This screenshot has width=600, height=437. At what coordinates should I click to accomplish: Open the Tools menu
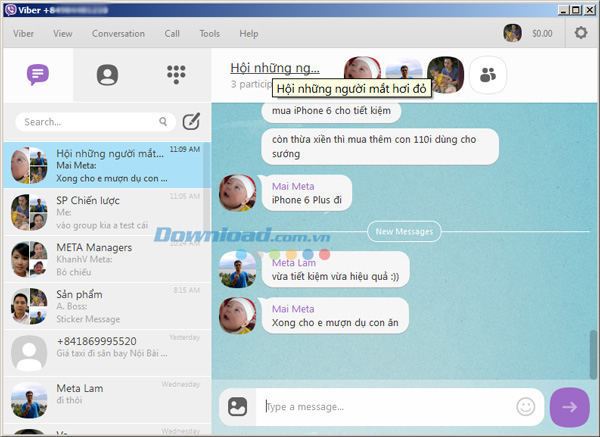pos(209,34)
